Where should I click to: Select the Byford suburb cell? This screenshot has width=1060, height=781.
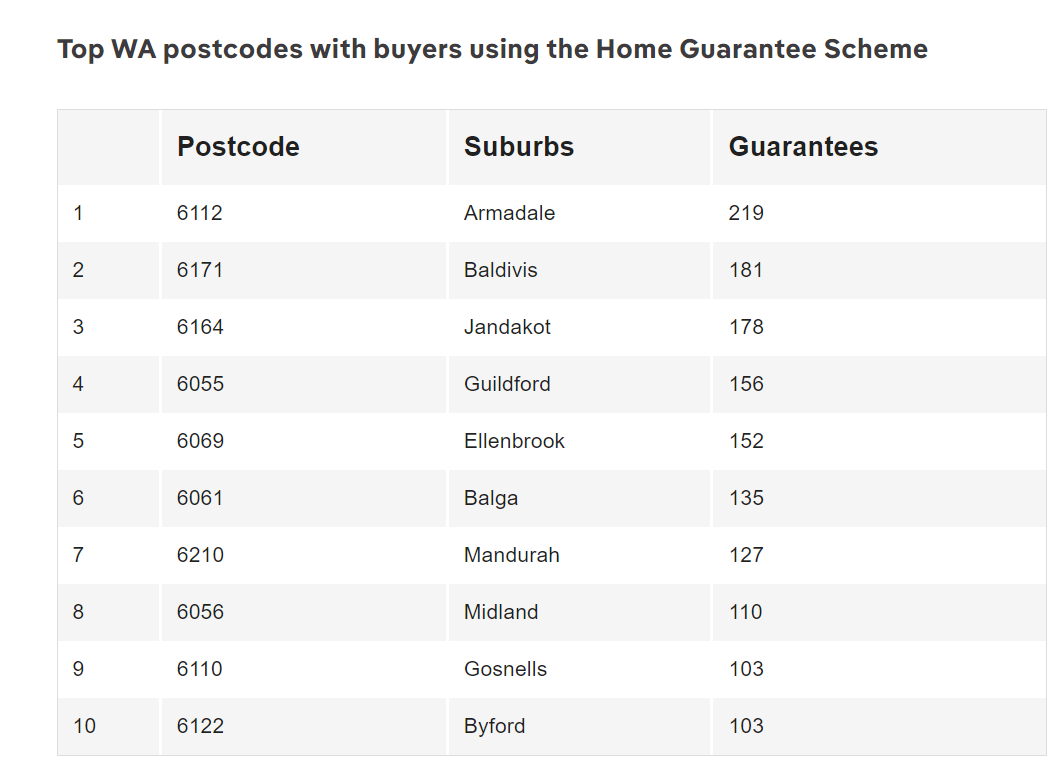[x=494, y=726]
